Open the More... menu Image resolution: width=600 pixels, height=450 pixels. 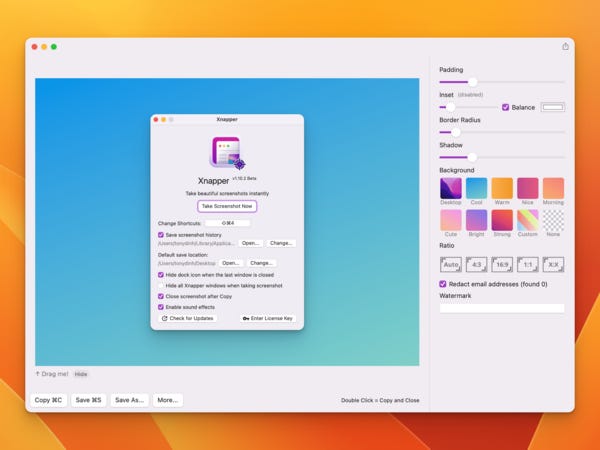[x=168, y=400]
